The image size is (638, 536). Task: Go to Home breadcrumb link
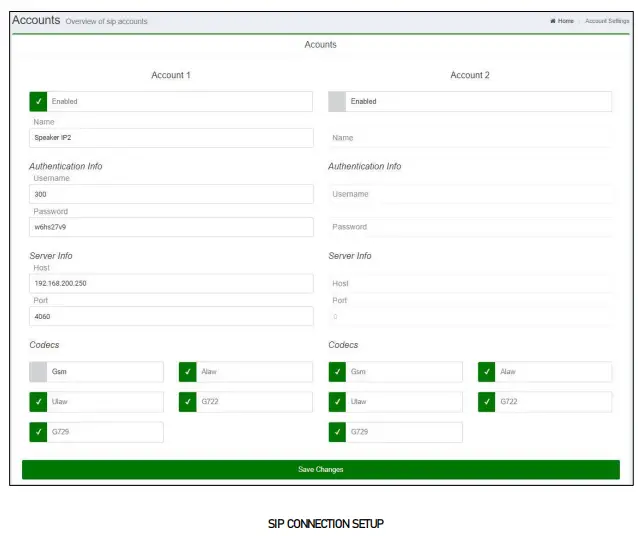click(x=566, y=21)
